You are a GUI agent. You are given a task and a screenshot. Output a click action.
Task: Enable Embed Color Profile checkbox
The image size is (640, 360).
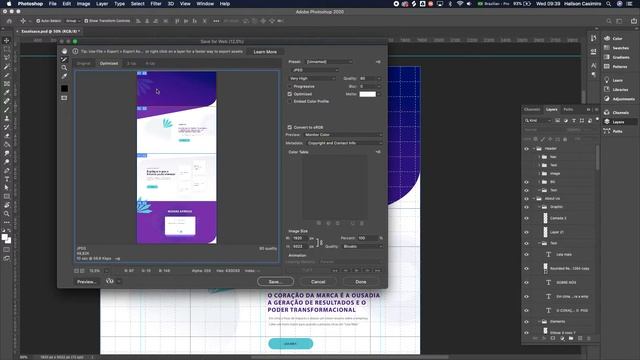[x=290, y=101]
